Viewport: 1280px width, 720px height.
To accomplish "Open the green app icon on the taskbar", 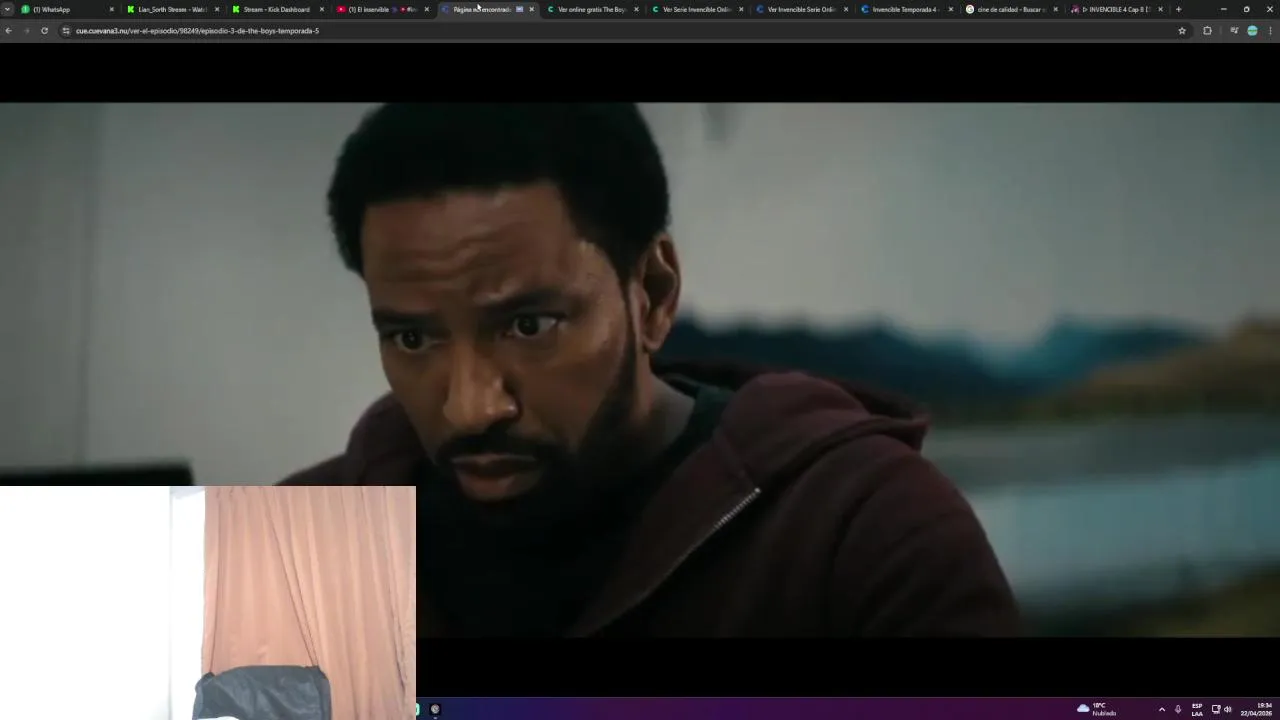I will pos(418,709).
